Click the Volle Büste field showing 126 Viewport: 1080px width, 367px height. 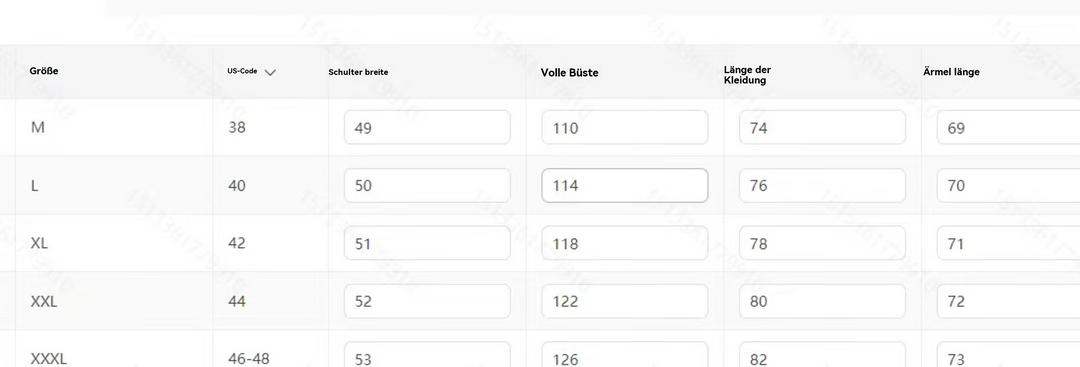coord(625,355)
